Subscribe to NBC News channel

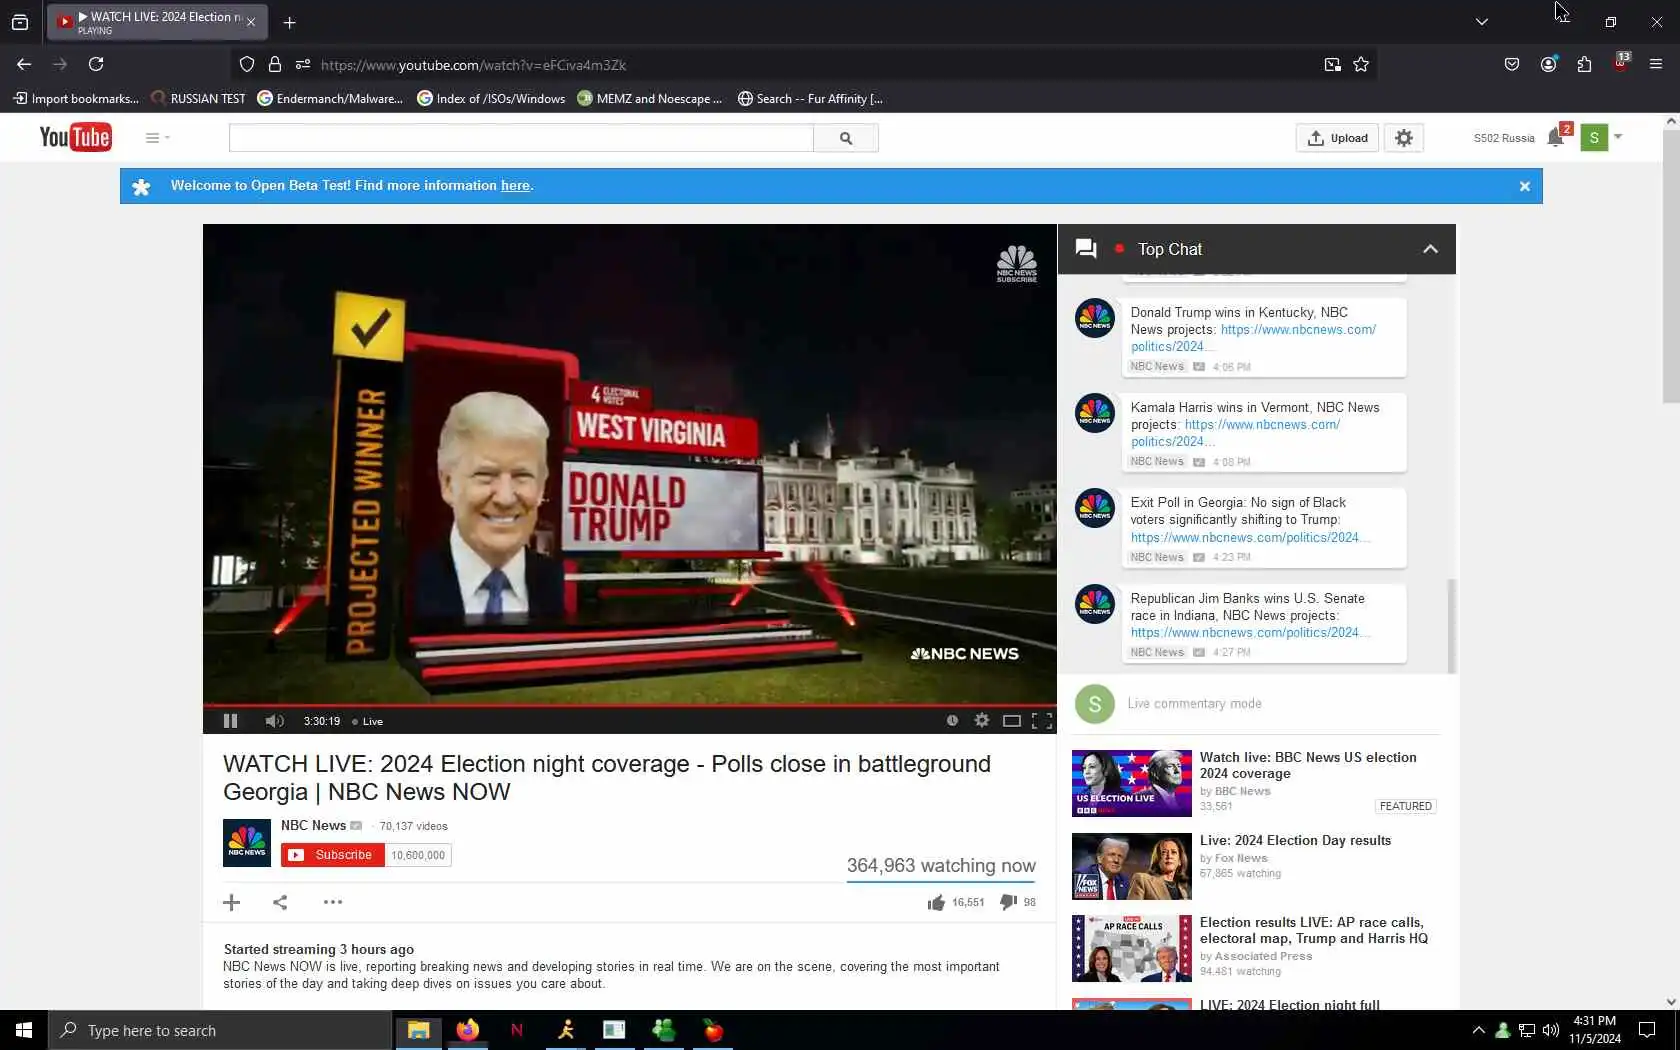click(333, 855)
